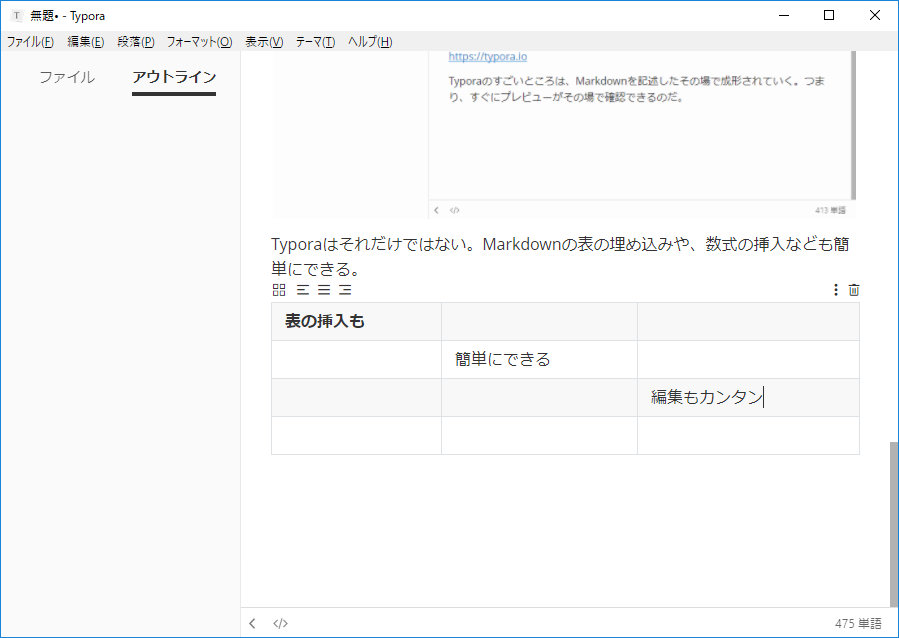Viewport: 899px width, 638px height.
Task: Open the テーマ(T) menu
Action: (x=315, y=42)
